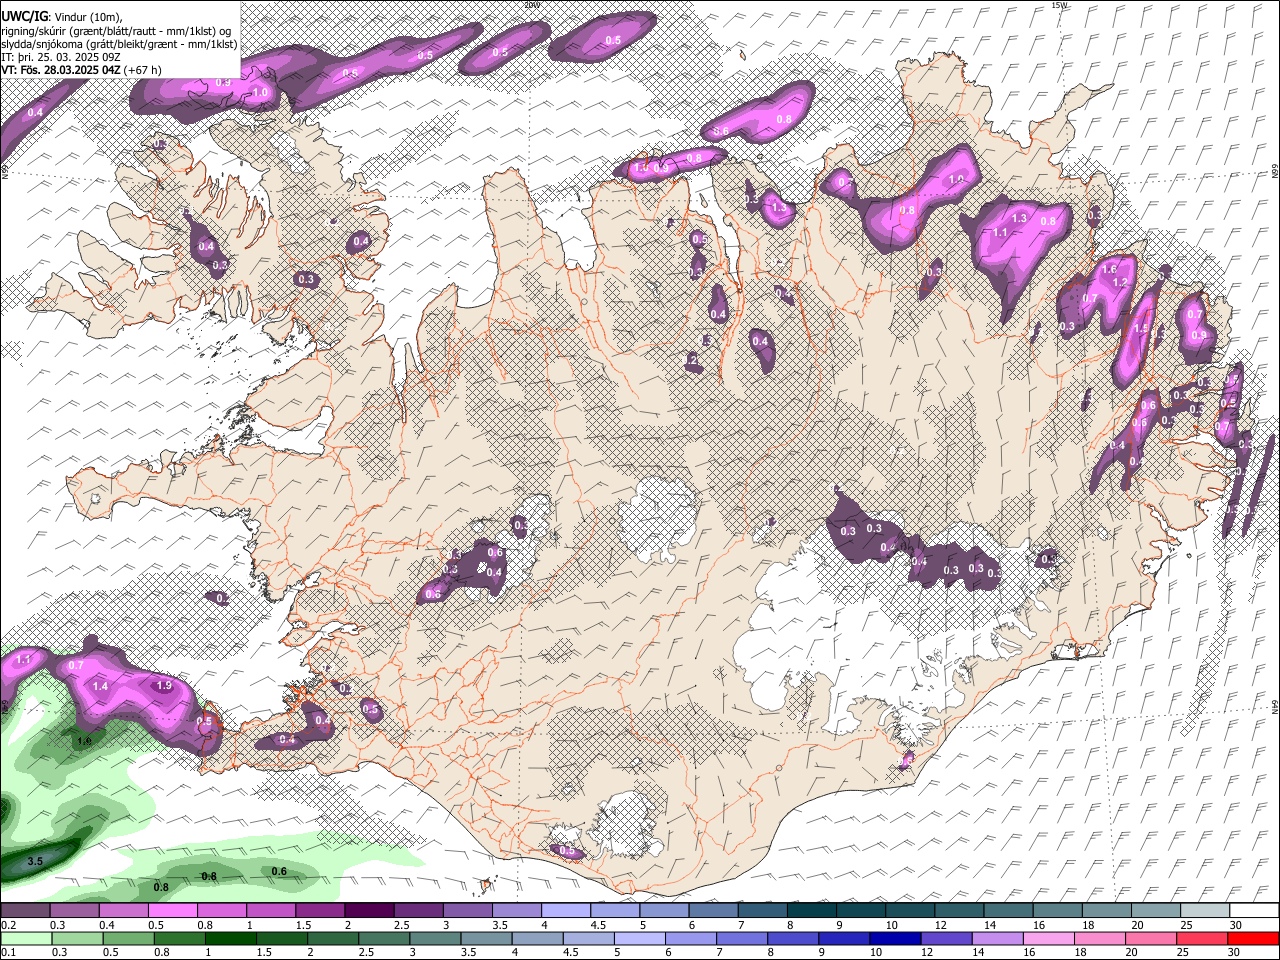Click the '3.5' value in the green rain area
The image size is (1280, 960).
point(35,861)
